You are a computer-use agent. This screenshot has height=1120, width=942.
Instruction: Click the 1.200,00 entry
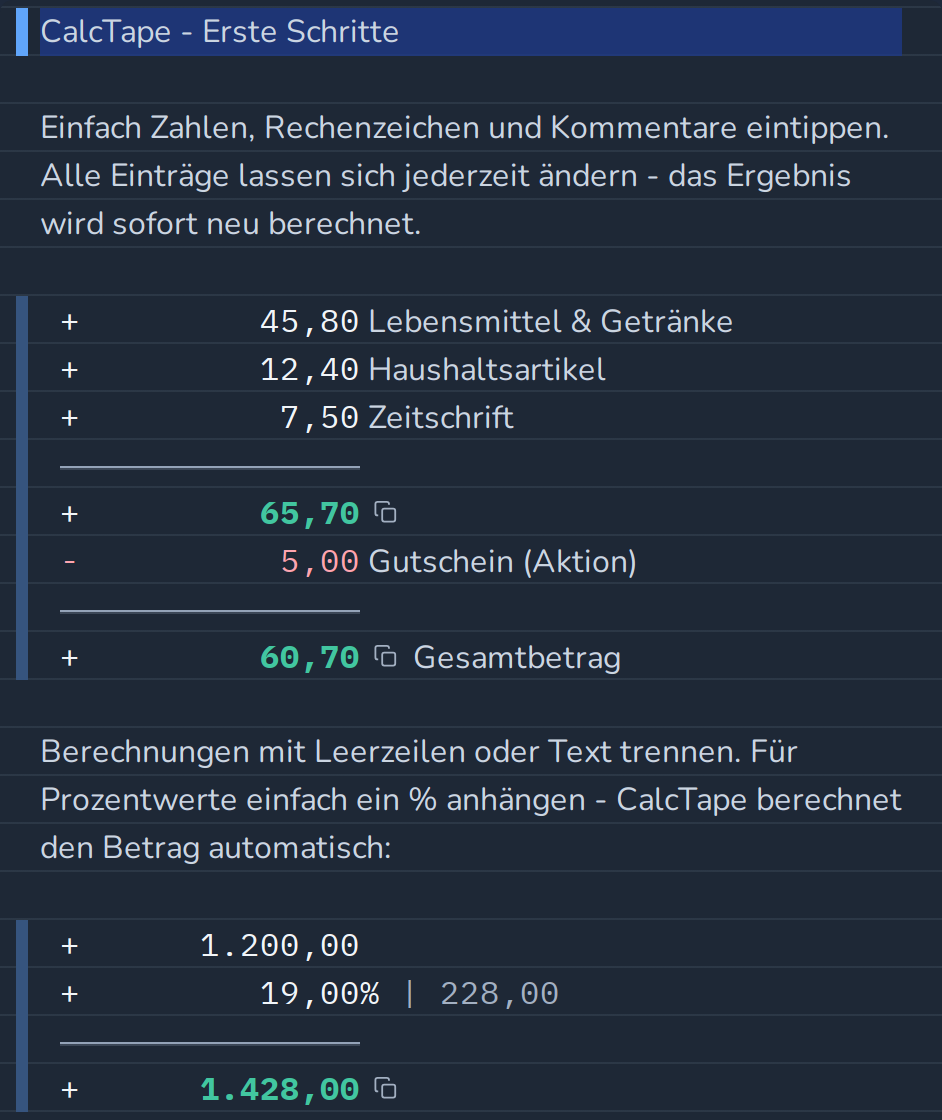pos(279,946)
